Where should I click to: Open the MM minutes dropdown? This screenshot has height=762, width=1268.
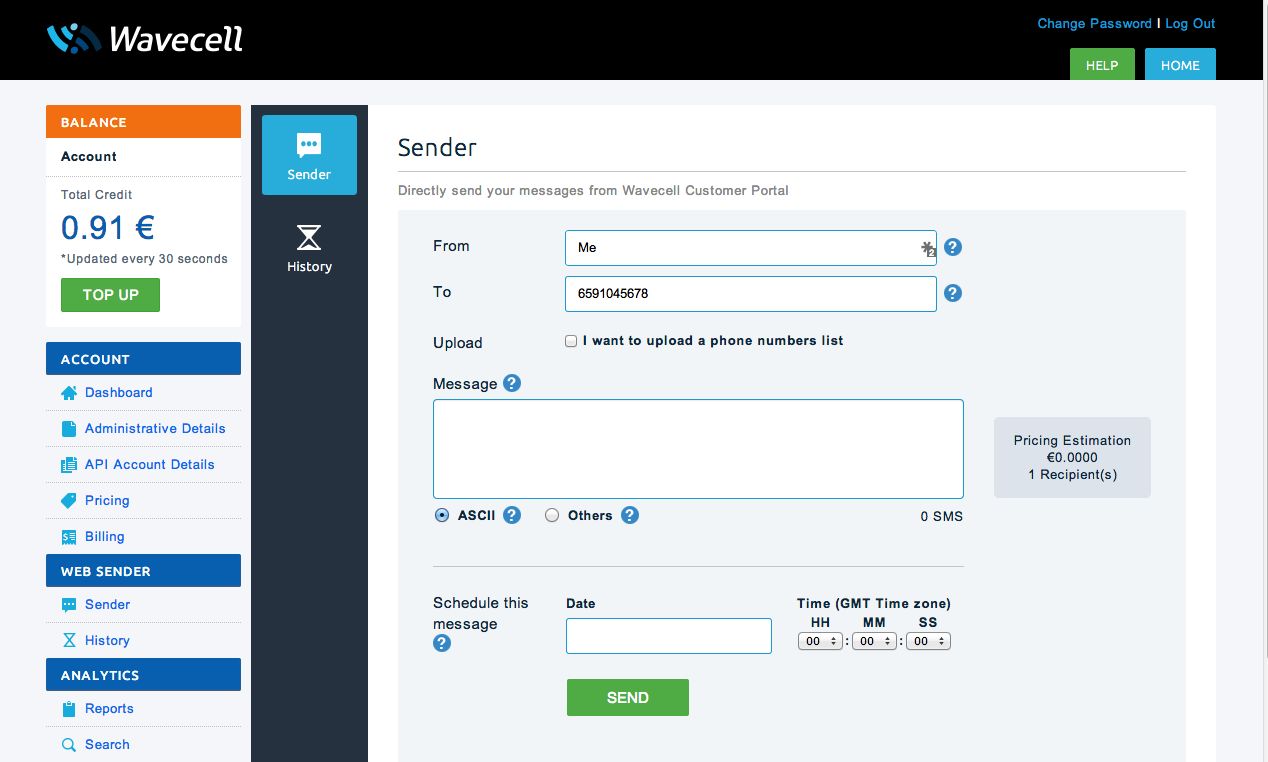(x=874, y=641)
